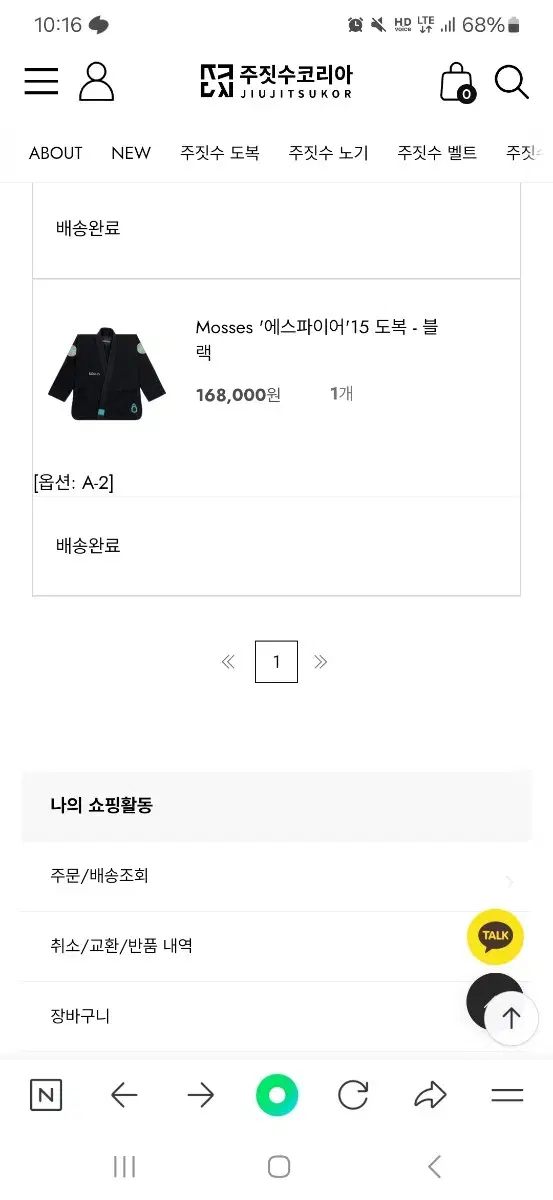The width and height of the screenshot is (553, 1200).
Task: Tap the browser reload icon
Action: (x=353, y=1096)
